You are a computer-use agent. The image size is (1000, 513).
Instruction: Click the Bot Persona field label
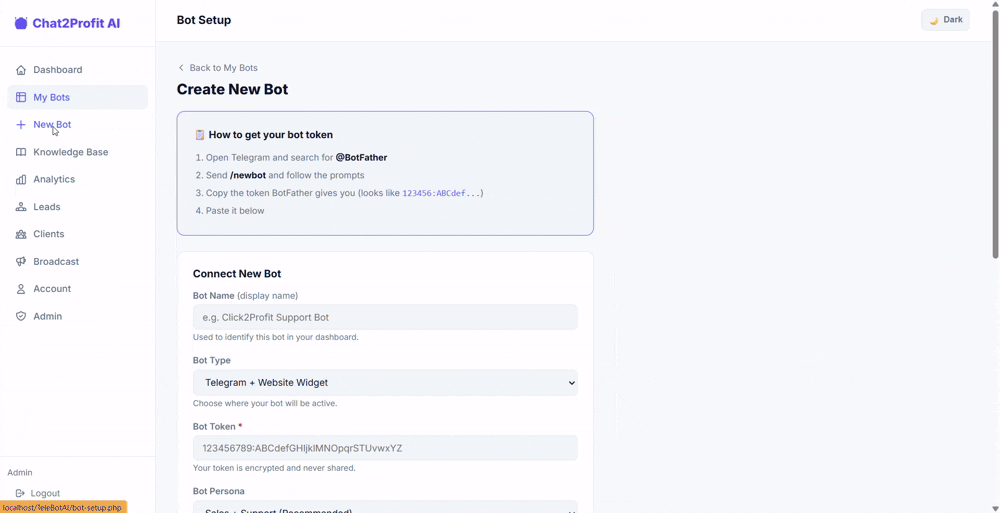click(x=218, y=491)
